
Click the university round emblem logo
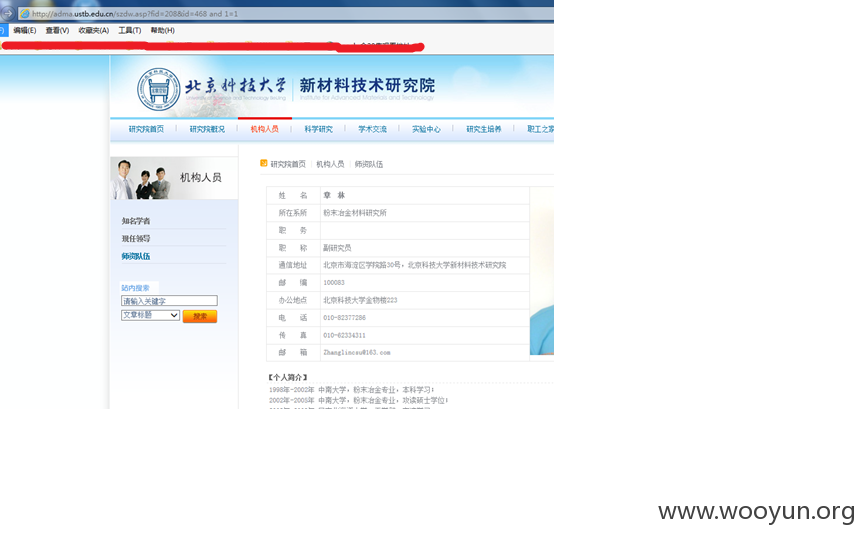click(159, 89)
